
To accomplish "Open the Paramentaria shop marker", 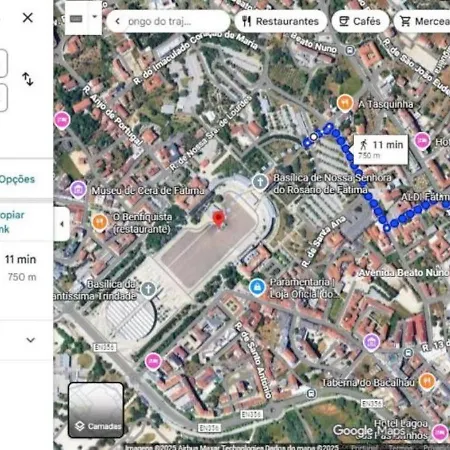I will coord(257,287).
